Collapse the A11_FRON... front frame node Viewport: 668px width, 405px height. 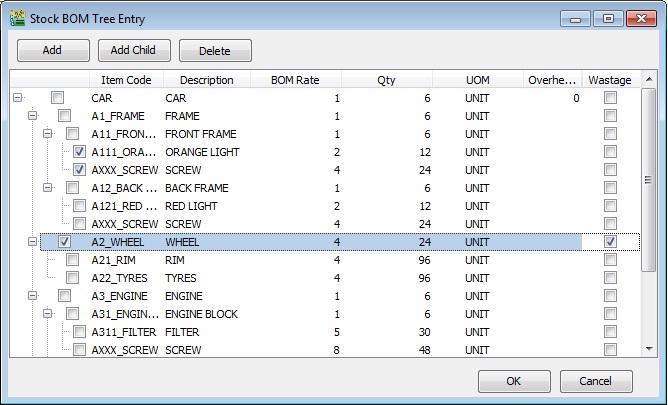48,134
